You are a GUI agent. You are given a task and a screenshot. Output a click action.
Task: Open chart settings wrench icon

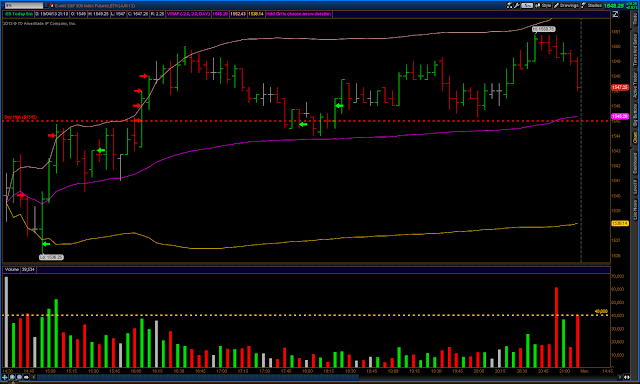(x=516, y=5)
